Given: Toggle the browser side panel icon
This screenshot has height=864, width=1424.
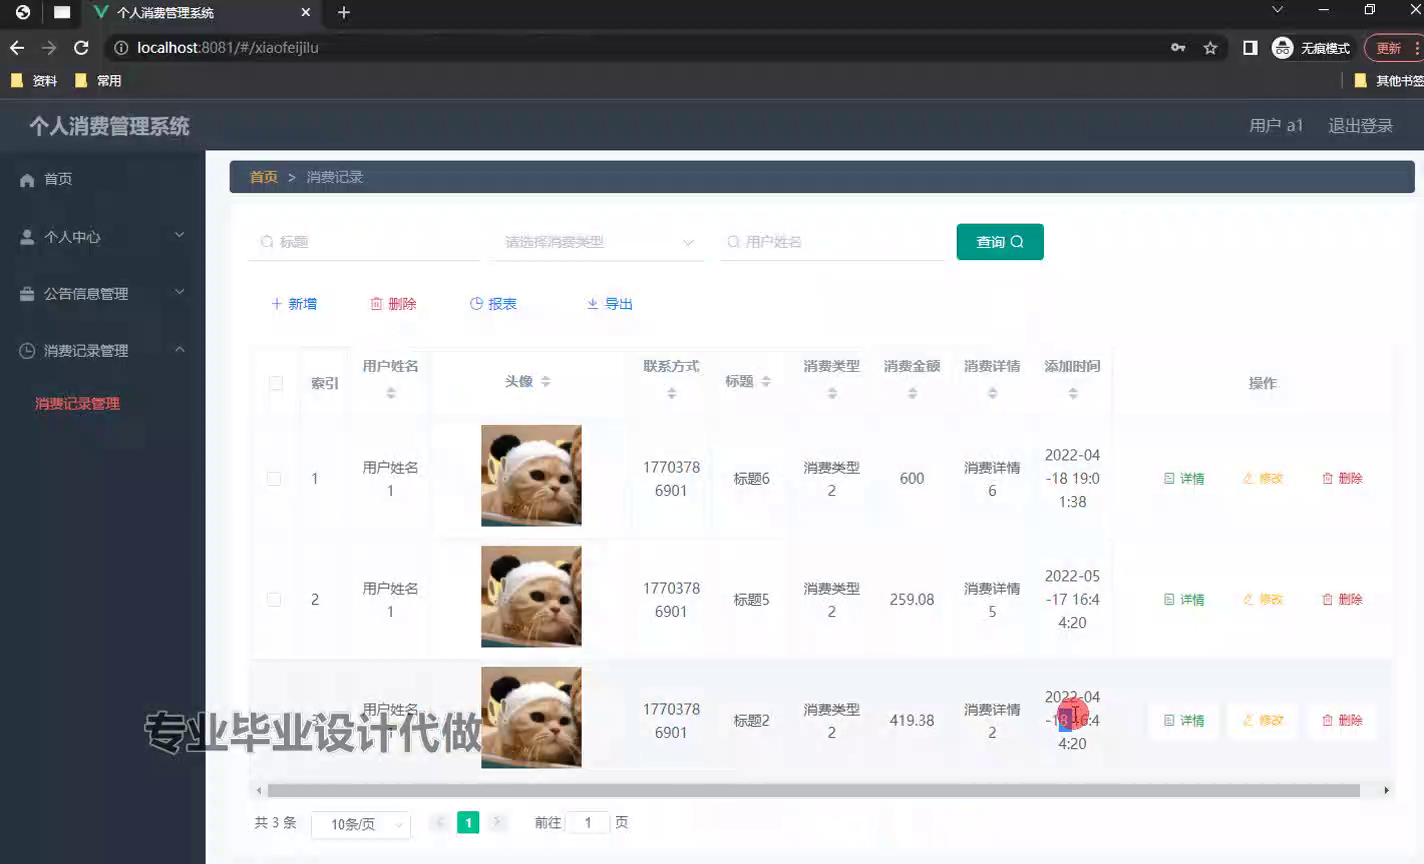Looking at the screenshot, I should (x=1250, y=48).
